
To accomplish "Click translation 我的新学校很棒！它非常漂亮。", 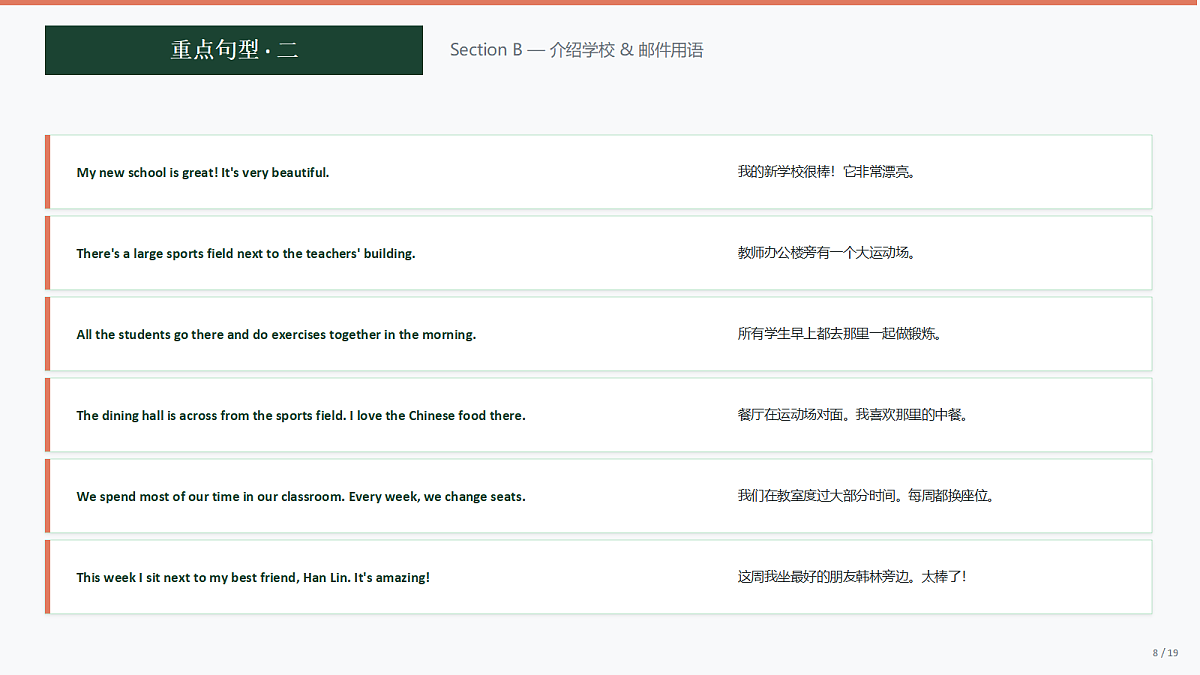I will click(x=827, y=172).
